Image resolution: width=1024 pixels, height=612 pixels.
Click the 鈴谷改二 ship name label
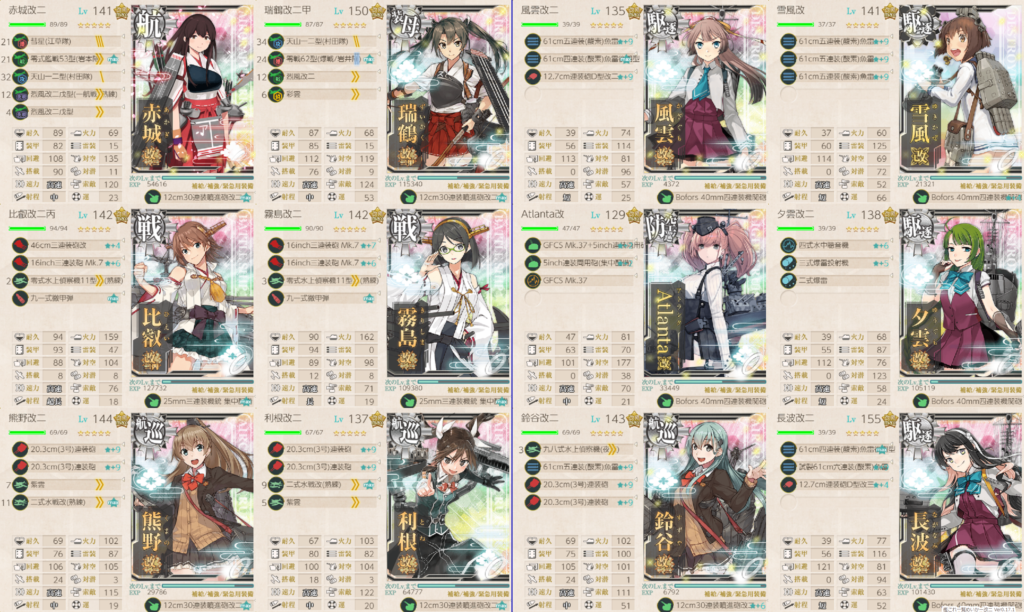539,419
